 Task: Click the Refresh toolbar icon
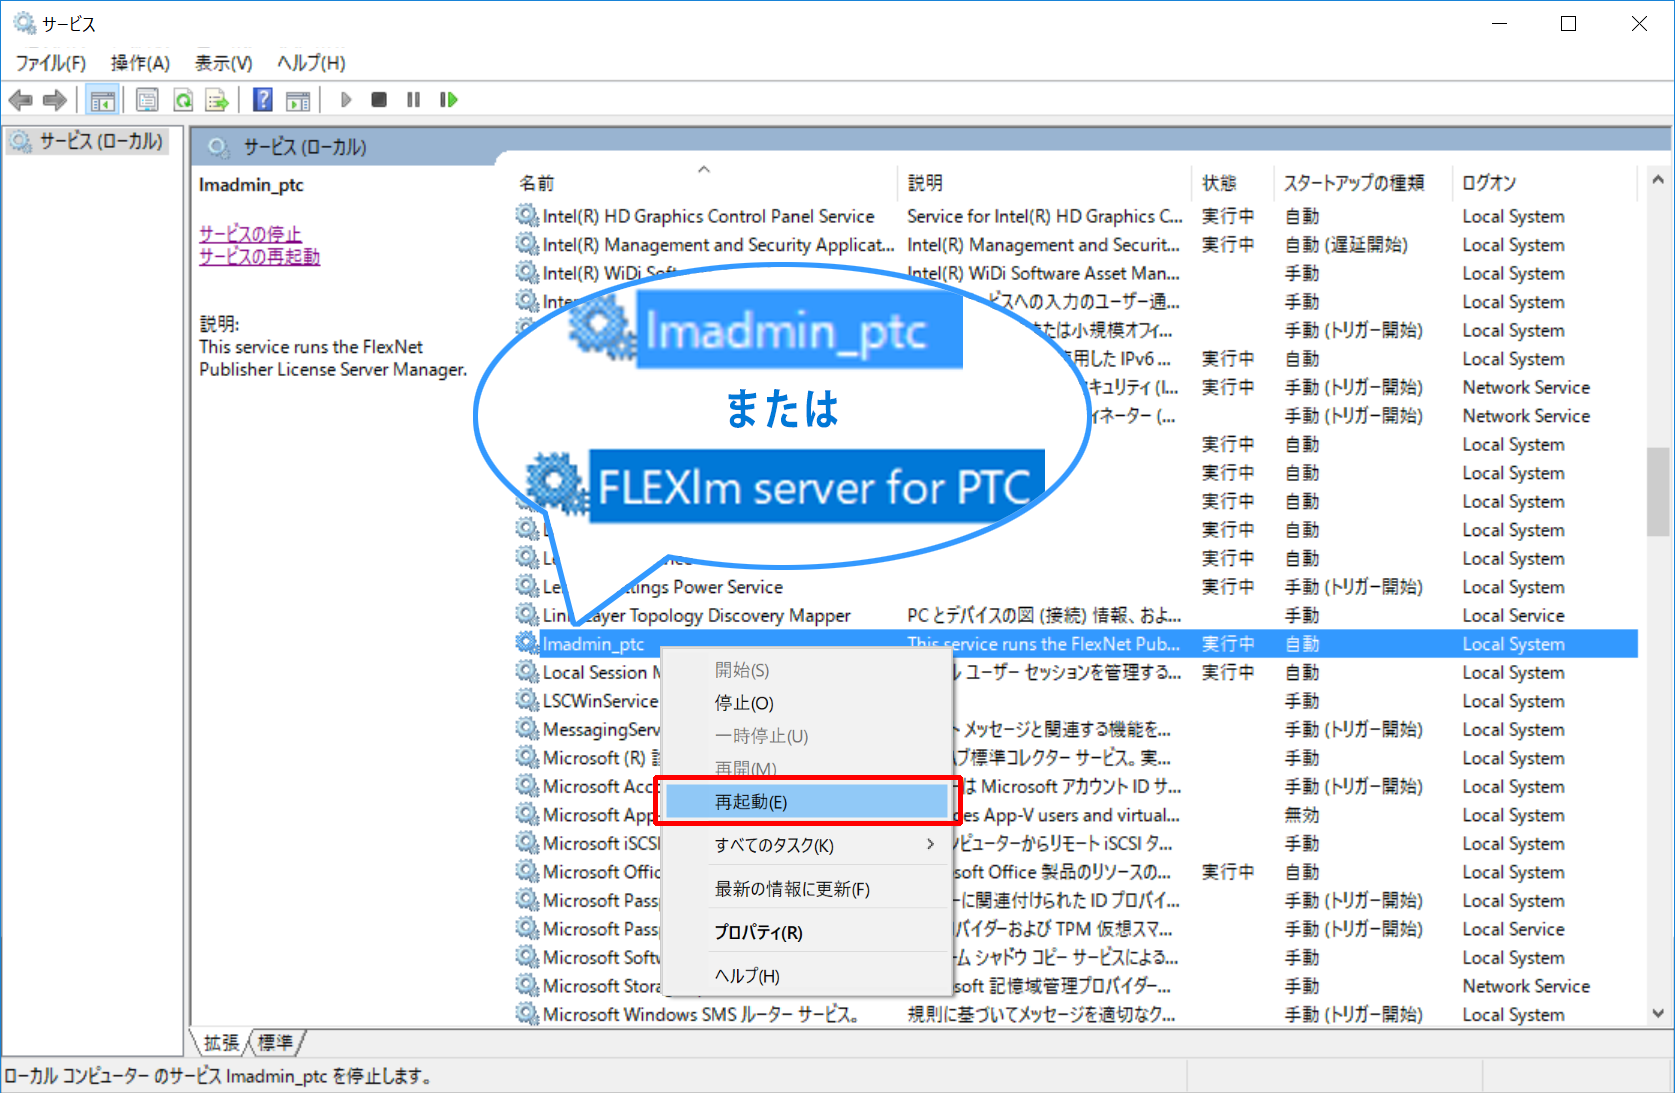[x=183, y=100]
